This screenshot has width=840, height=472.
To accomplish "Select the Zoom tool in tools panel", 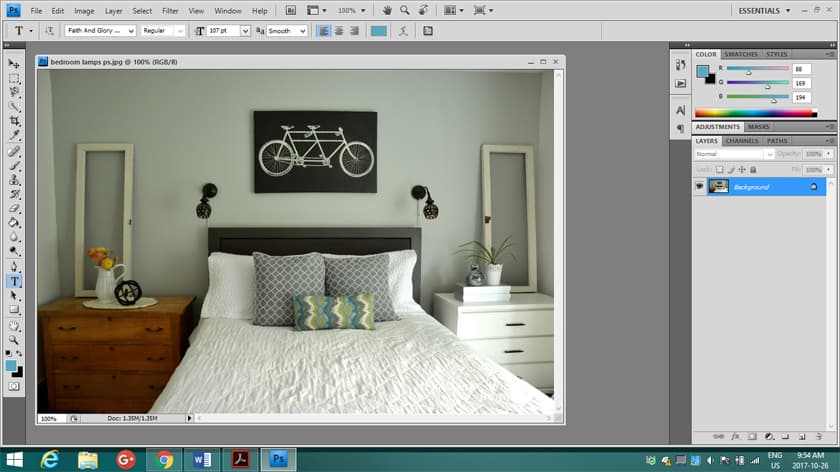I will point(14,340).
